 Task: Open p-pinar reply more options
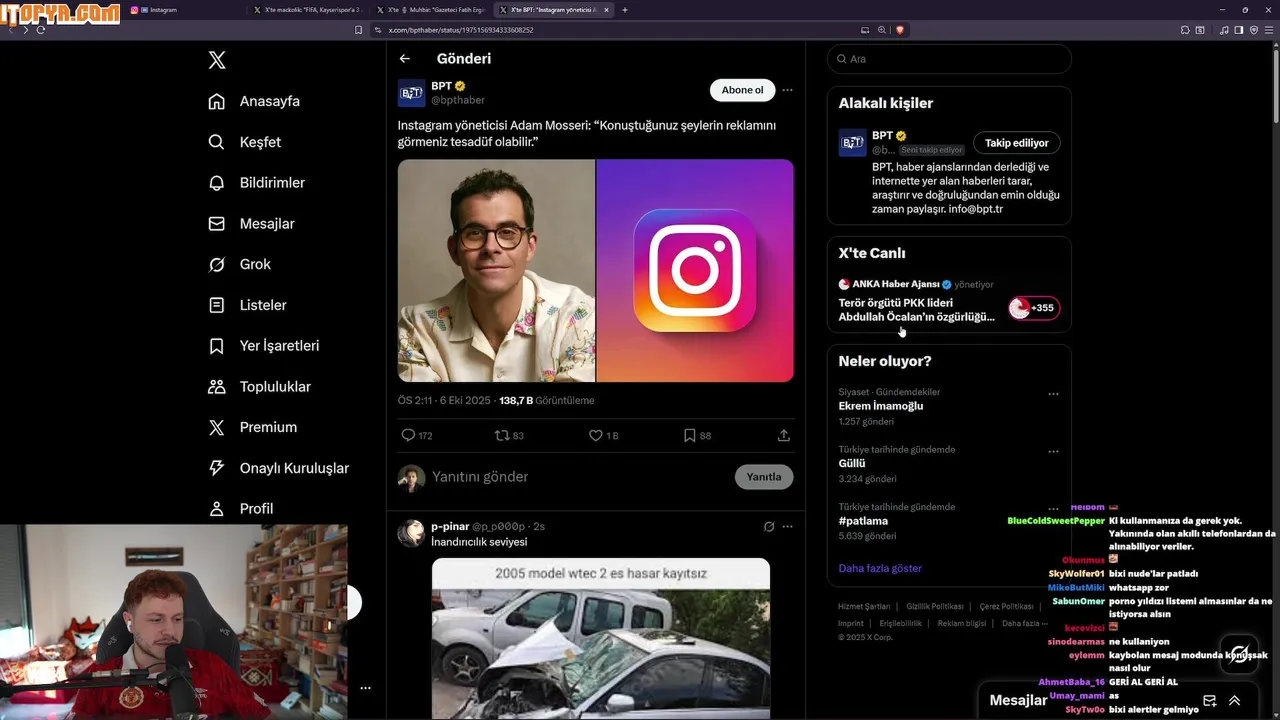[787, 526]
